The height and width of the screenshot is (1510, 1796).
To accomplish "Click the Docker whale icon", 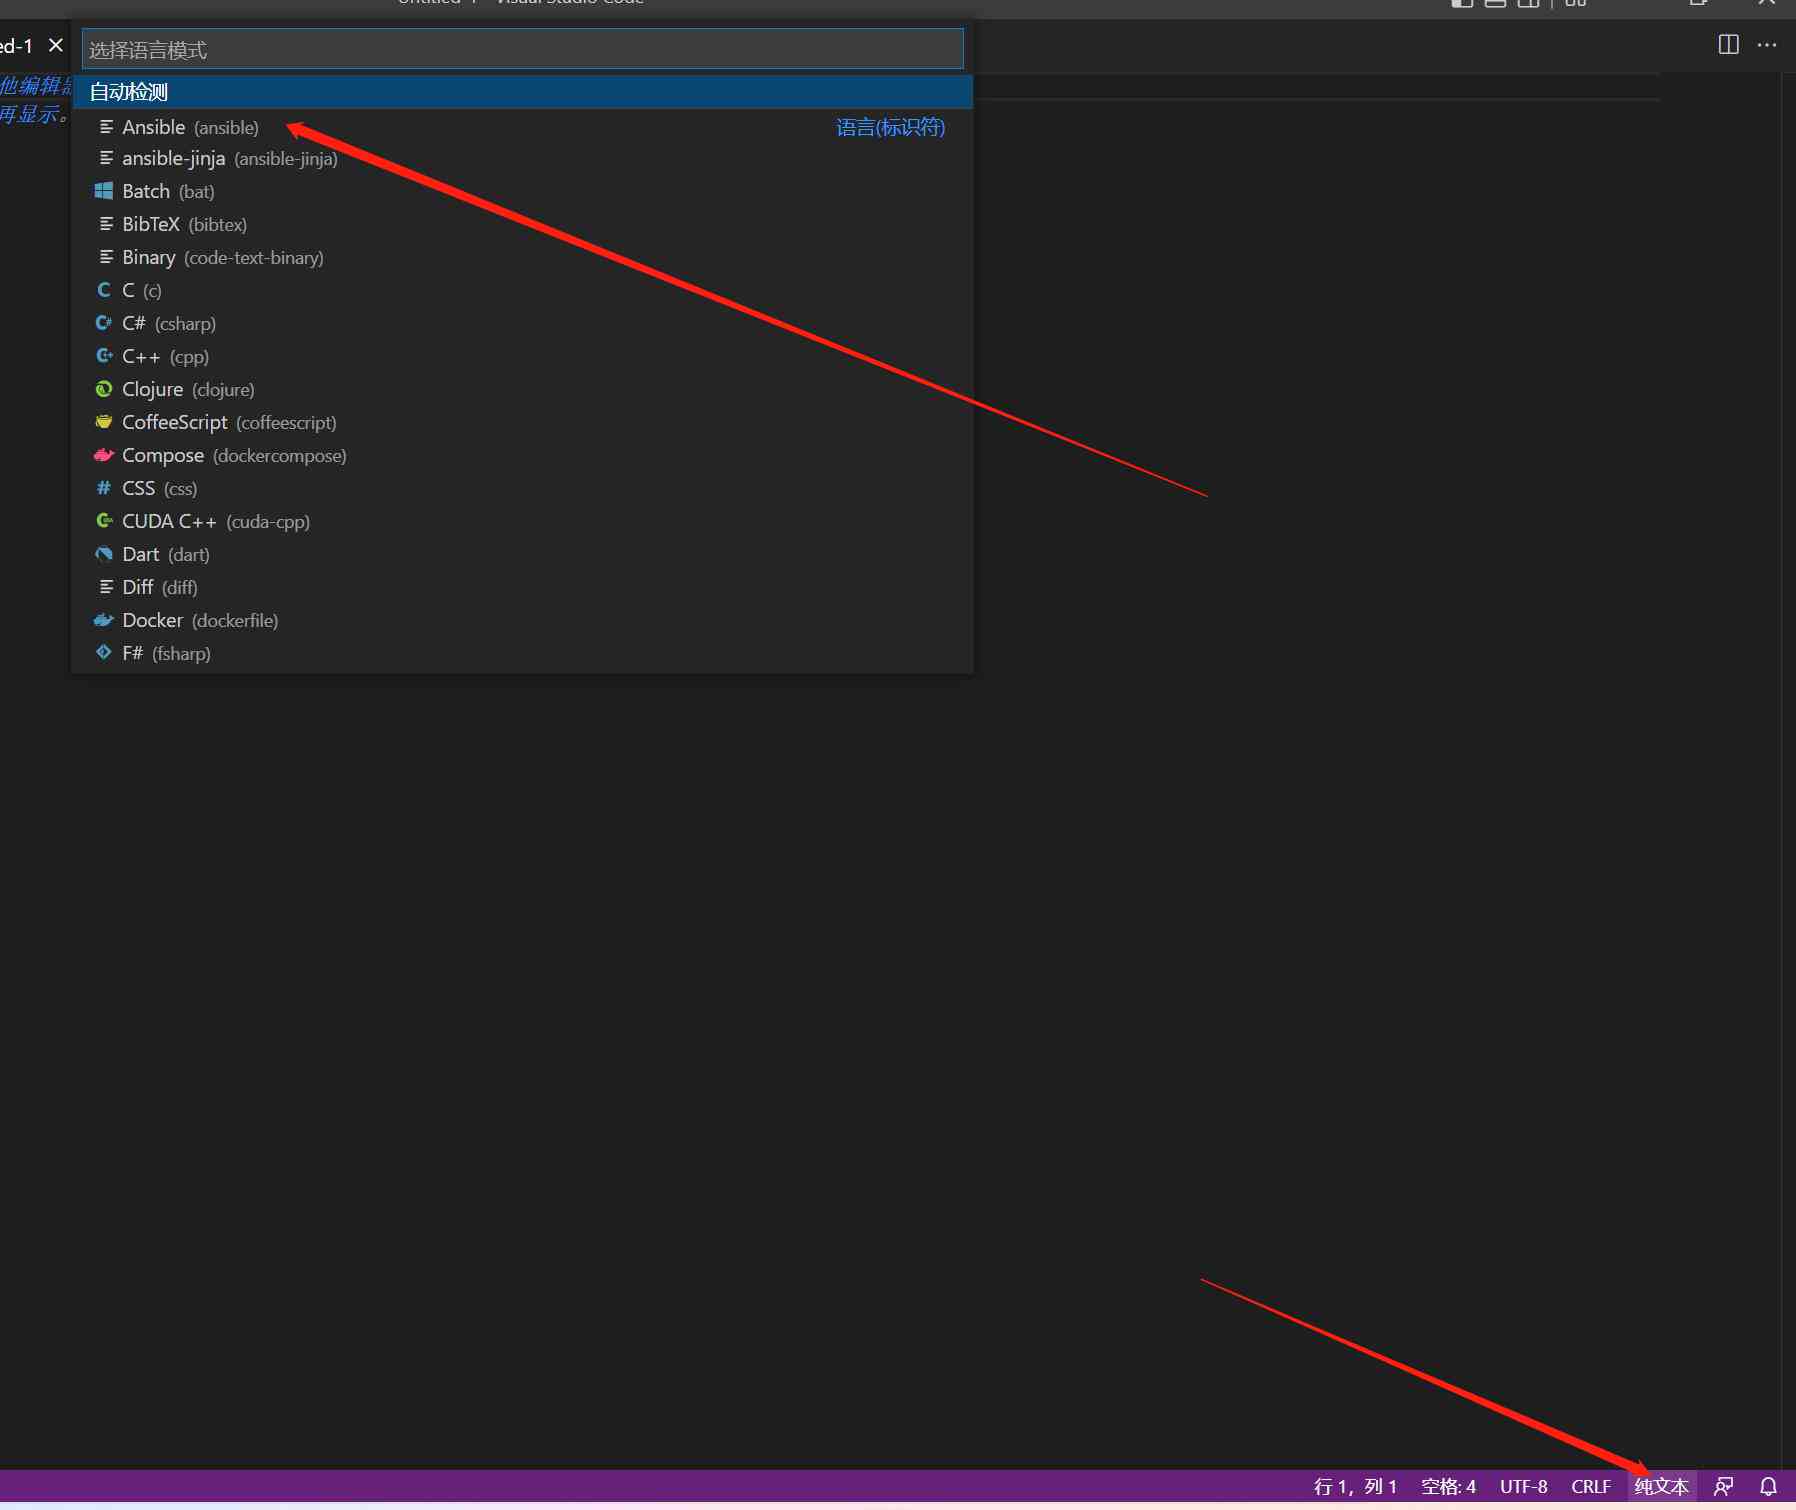I will pyautogui.click(x=104, y=620).
